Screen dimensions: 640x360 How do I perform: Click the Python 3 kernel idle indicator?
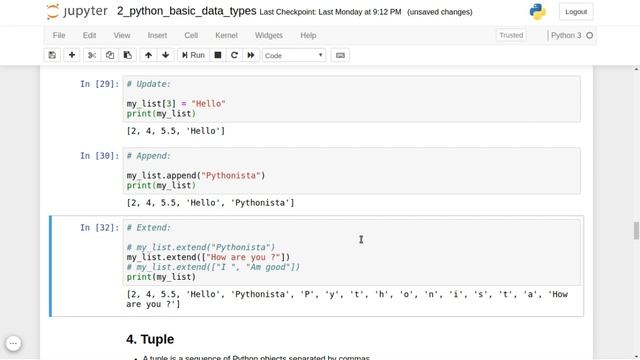(x=589, y=36)
